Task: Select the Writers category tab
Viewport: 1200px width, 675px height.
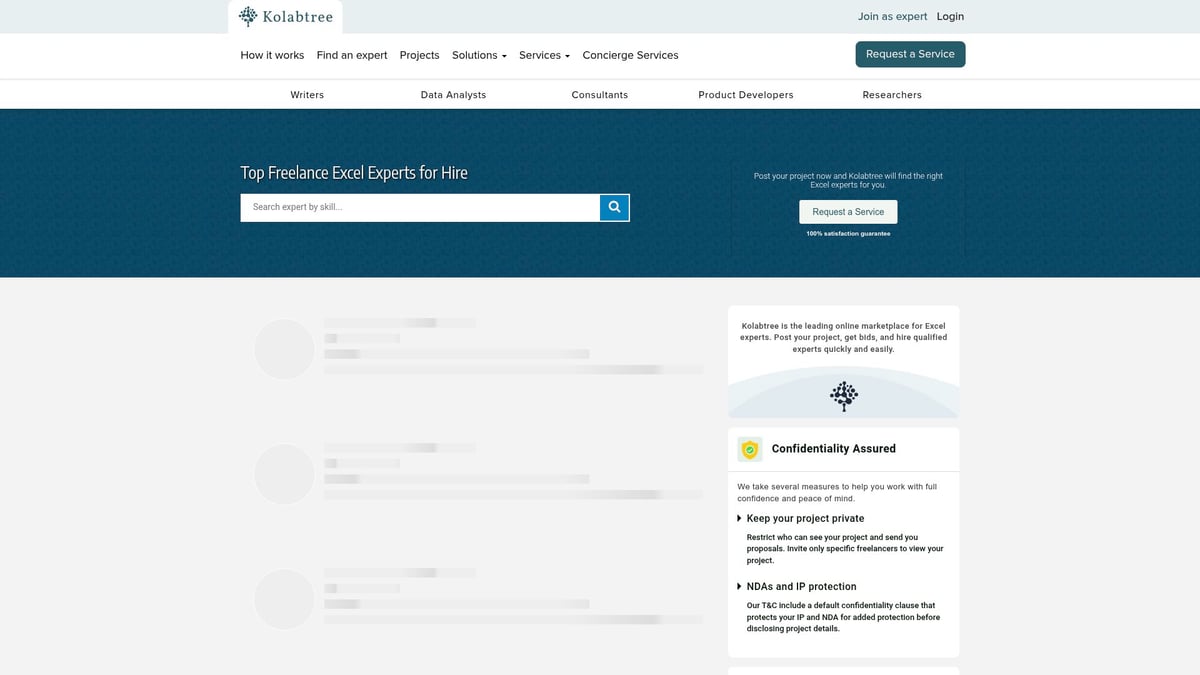Action: coord(307,95)
